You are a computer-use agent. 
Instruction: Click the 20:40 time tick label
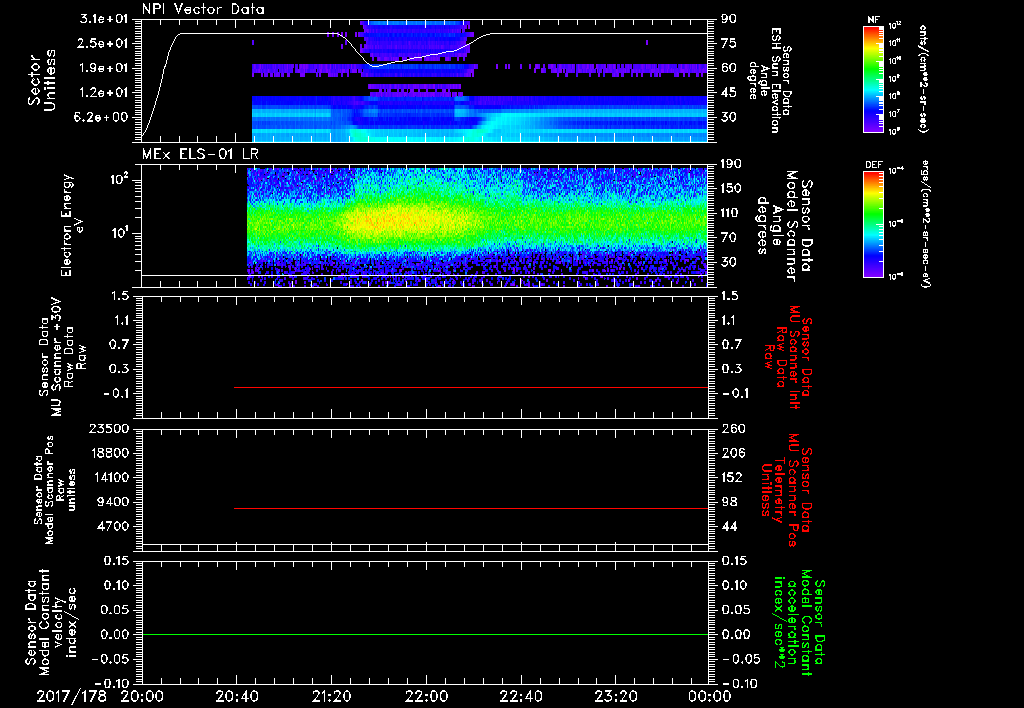237,697
